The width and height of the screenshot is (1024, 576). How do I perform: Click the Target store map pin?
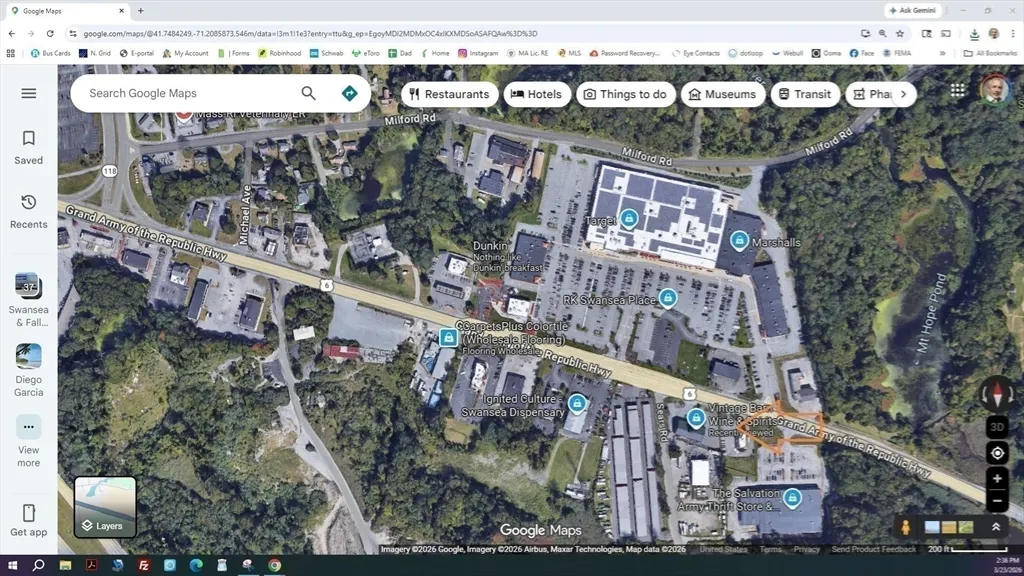(x=629, y=218)
